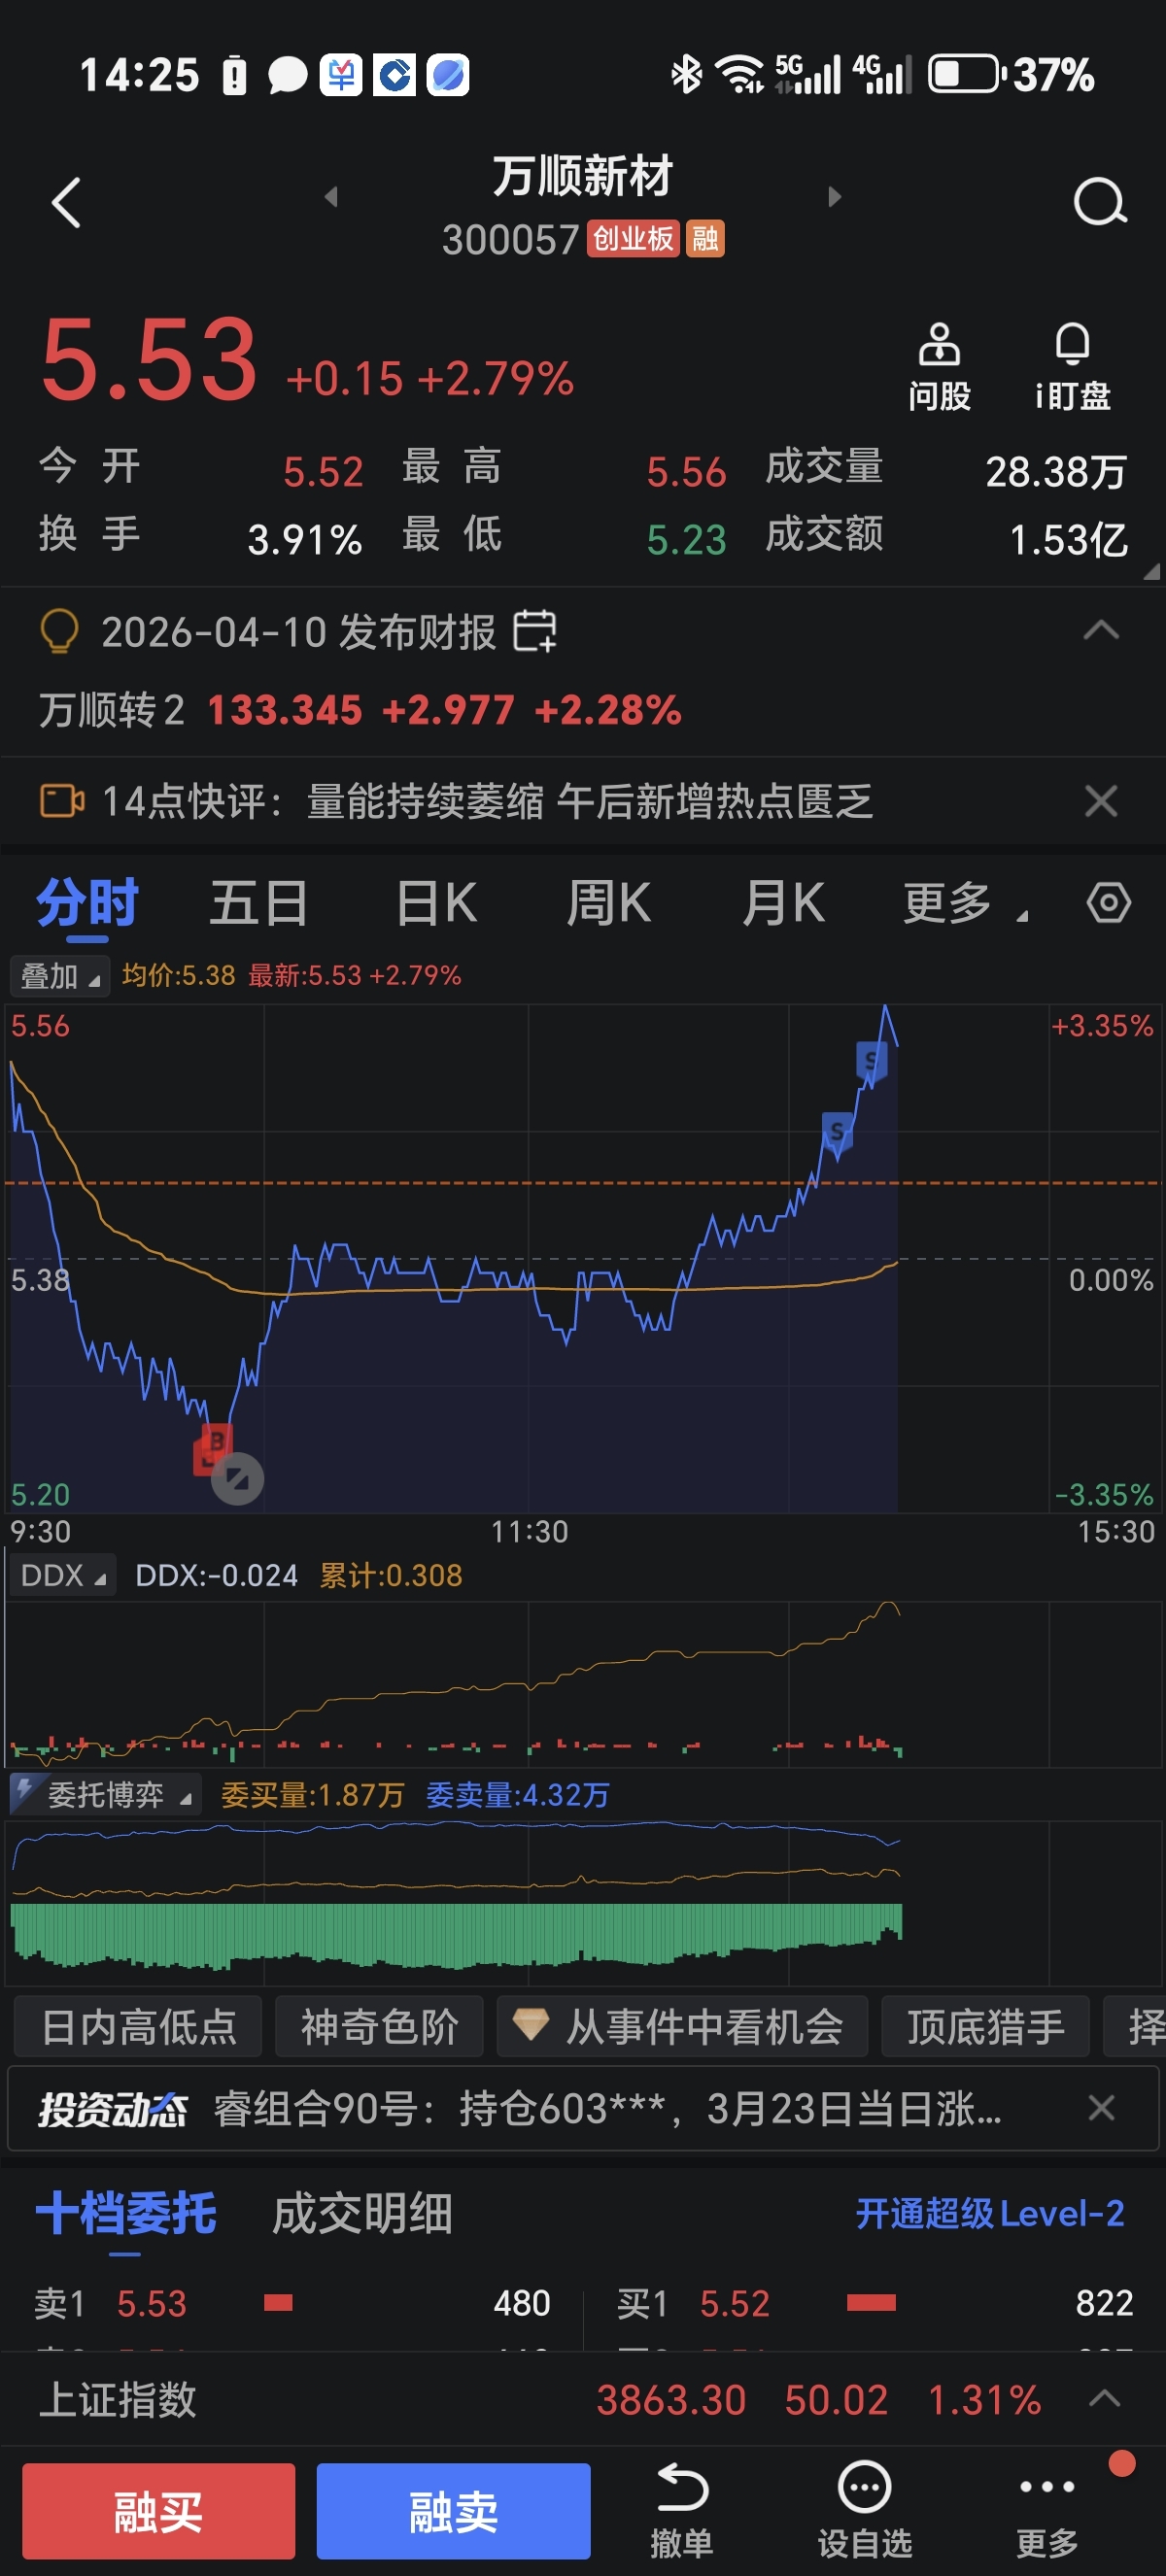Tap the 从事件中看机会 chip
The image size is (1166, 2576).
tap(682, 2026)
